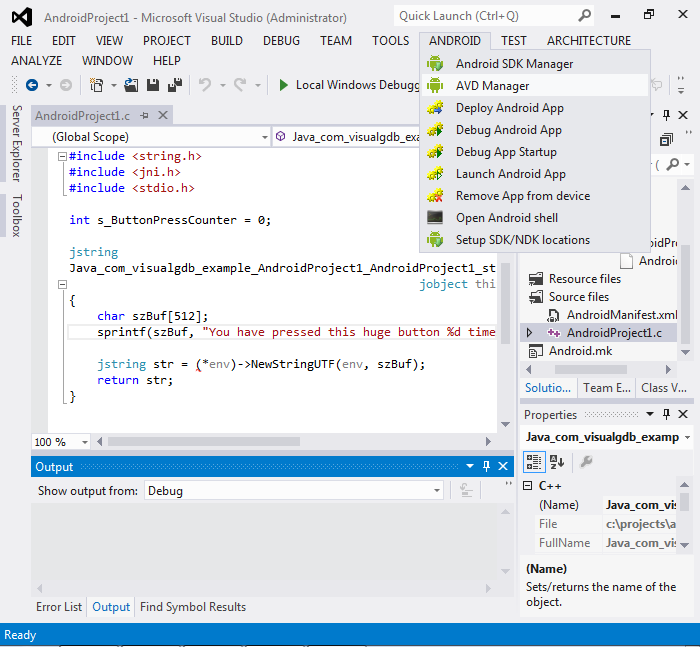The image size is (700, 647).
Task: Open Server Explorer side tab
Action: pos(17,143)
